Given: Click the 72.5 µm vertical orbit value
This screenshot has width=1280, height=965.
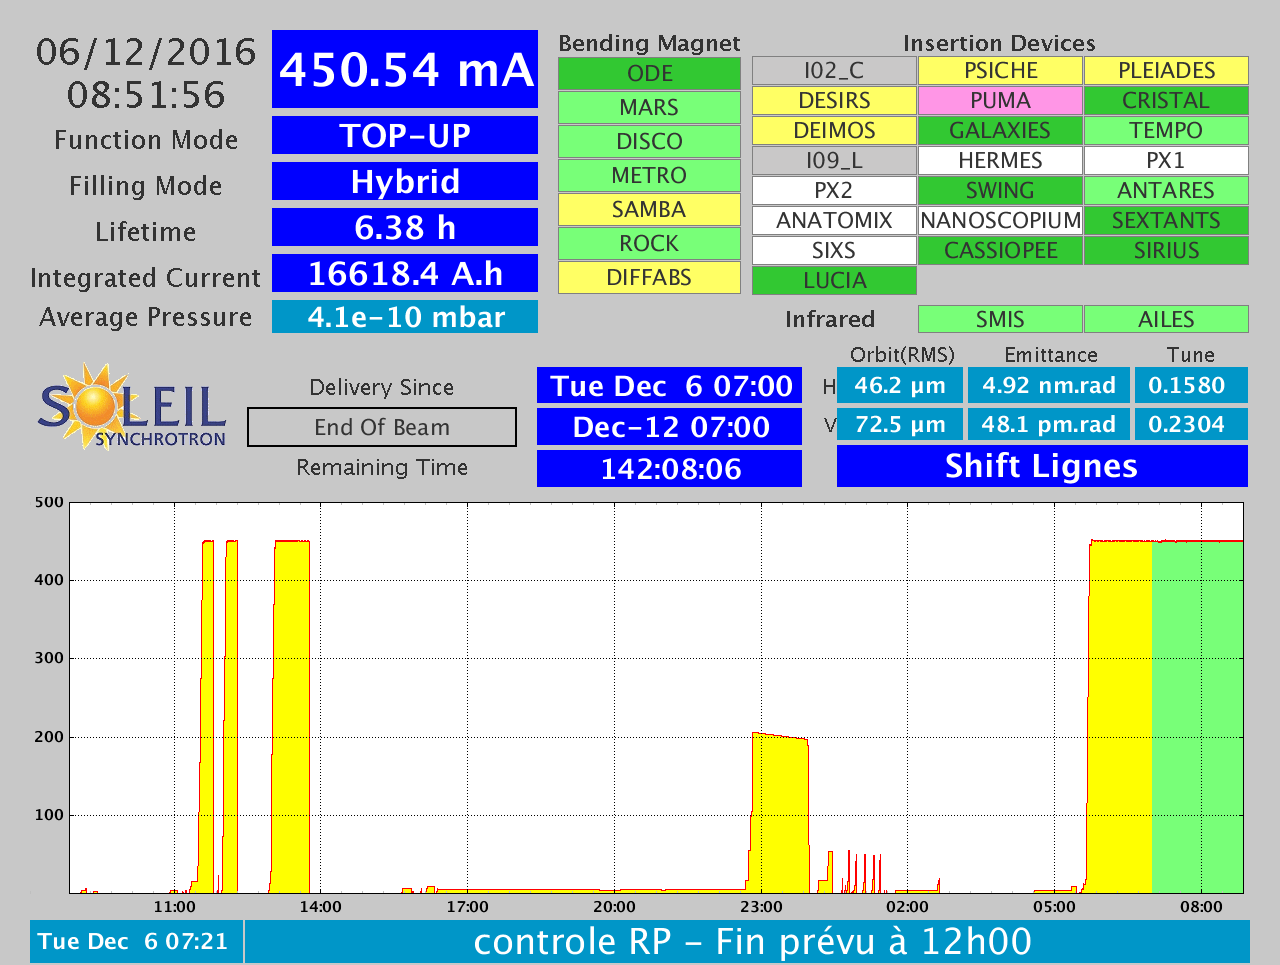Looking at the screenshot, I should (900, 424).
